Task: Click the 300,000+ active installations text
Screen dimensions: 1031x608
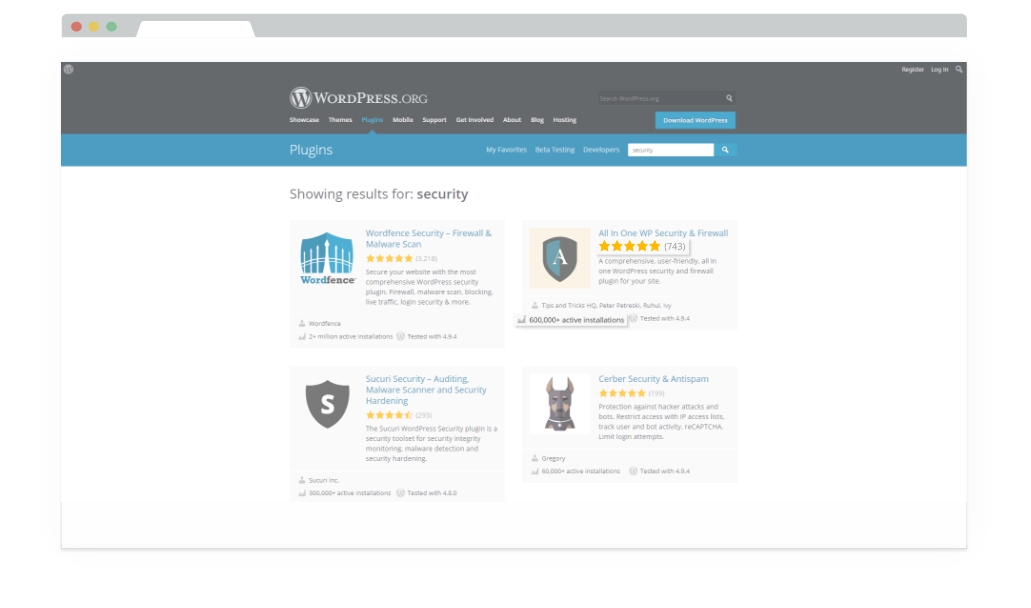Action: coord(350,493)
